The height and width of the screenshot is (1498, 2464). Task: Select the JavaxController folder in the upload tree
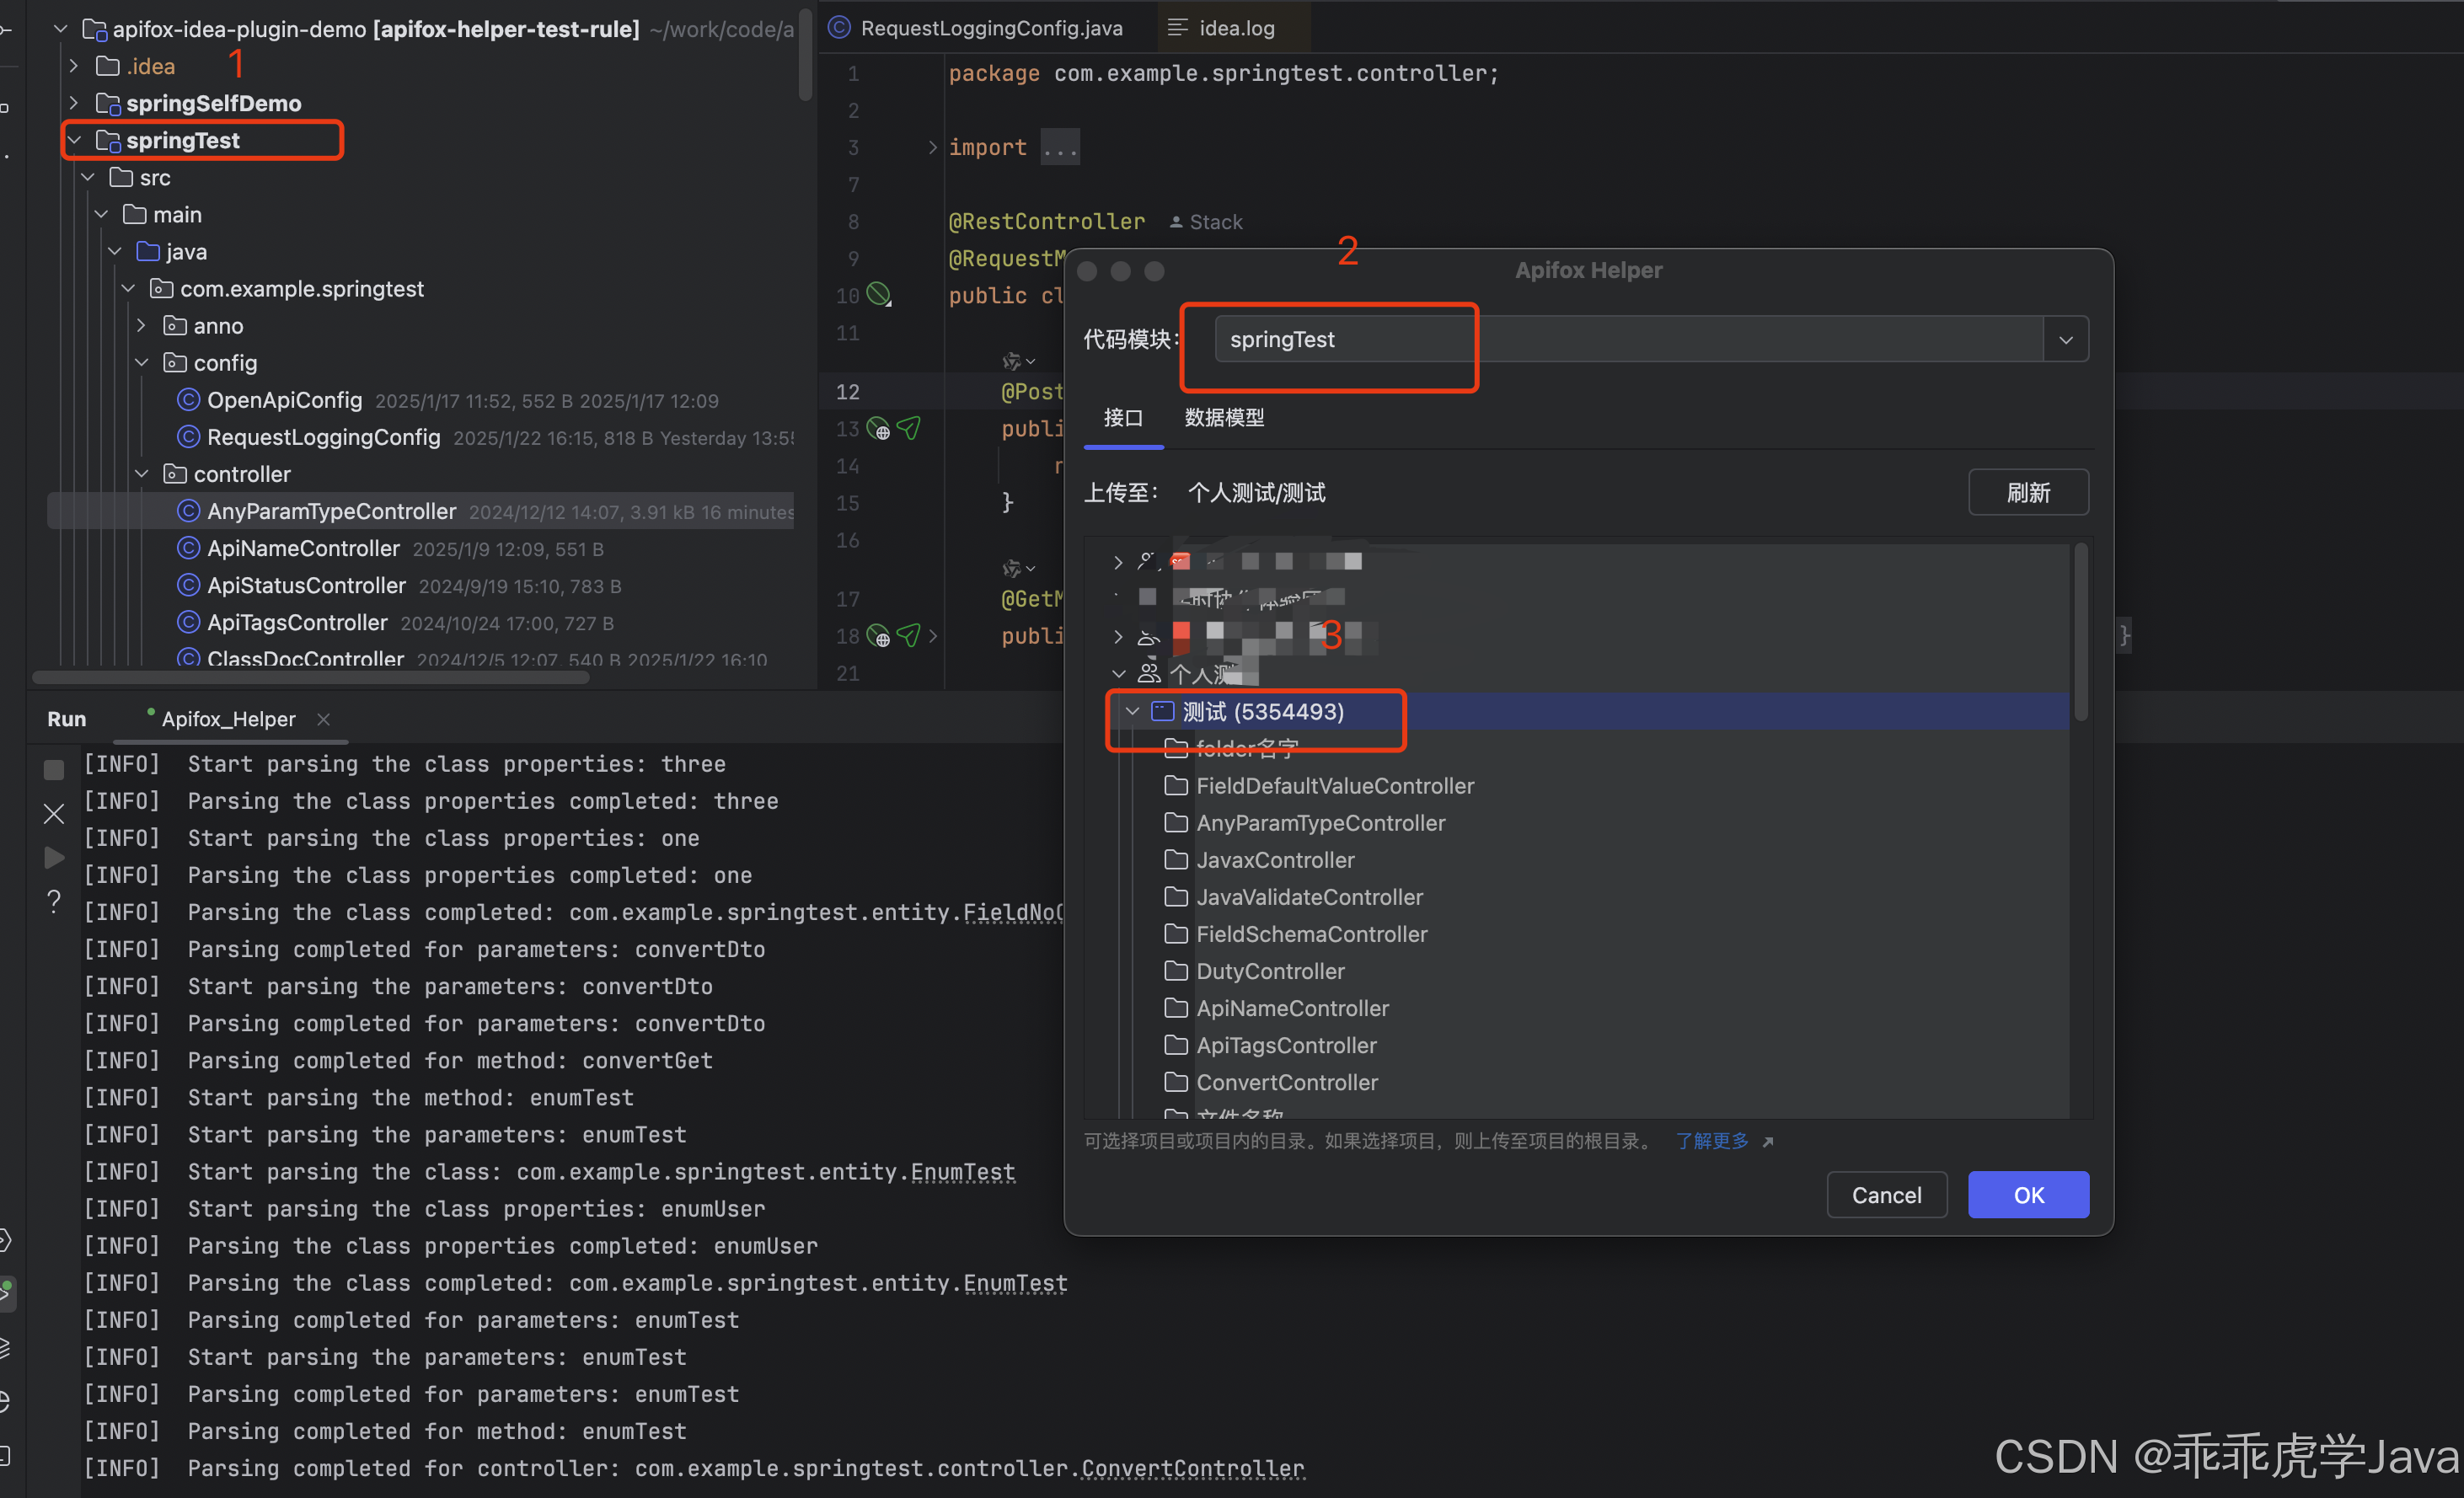click(1275, 860)
